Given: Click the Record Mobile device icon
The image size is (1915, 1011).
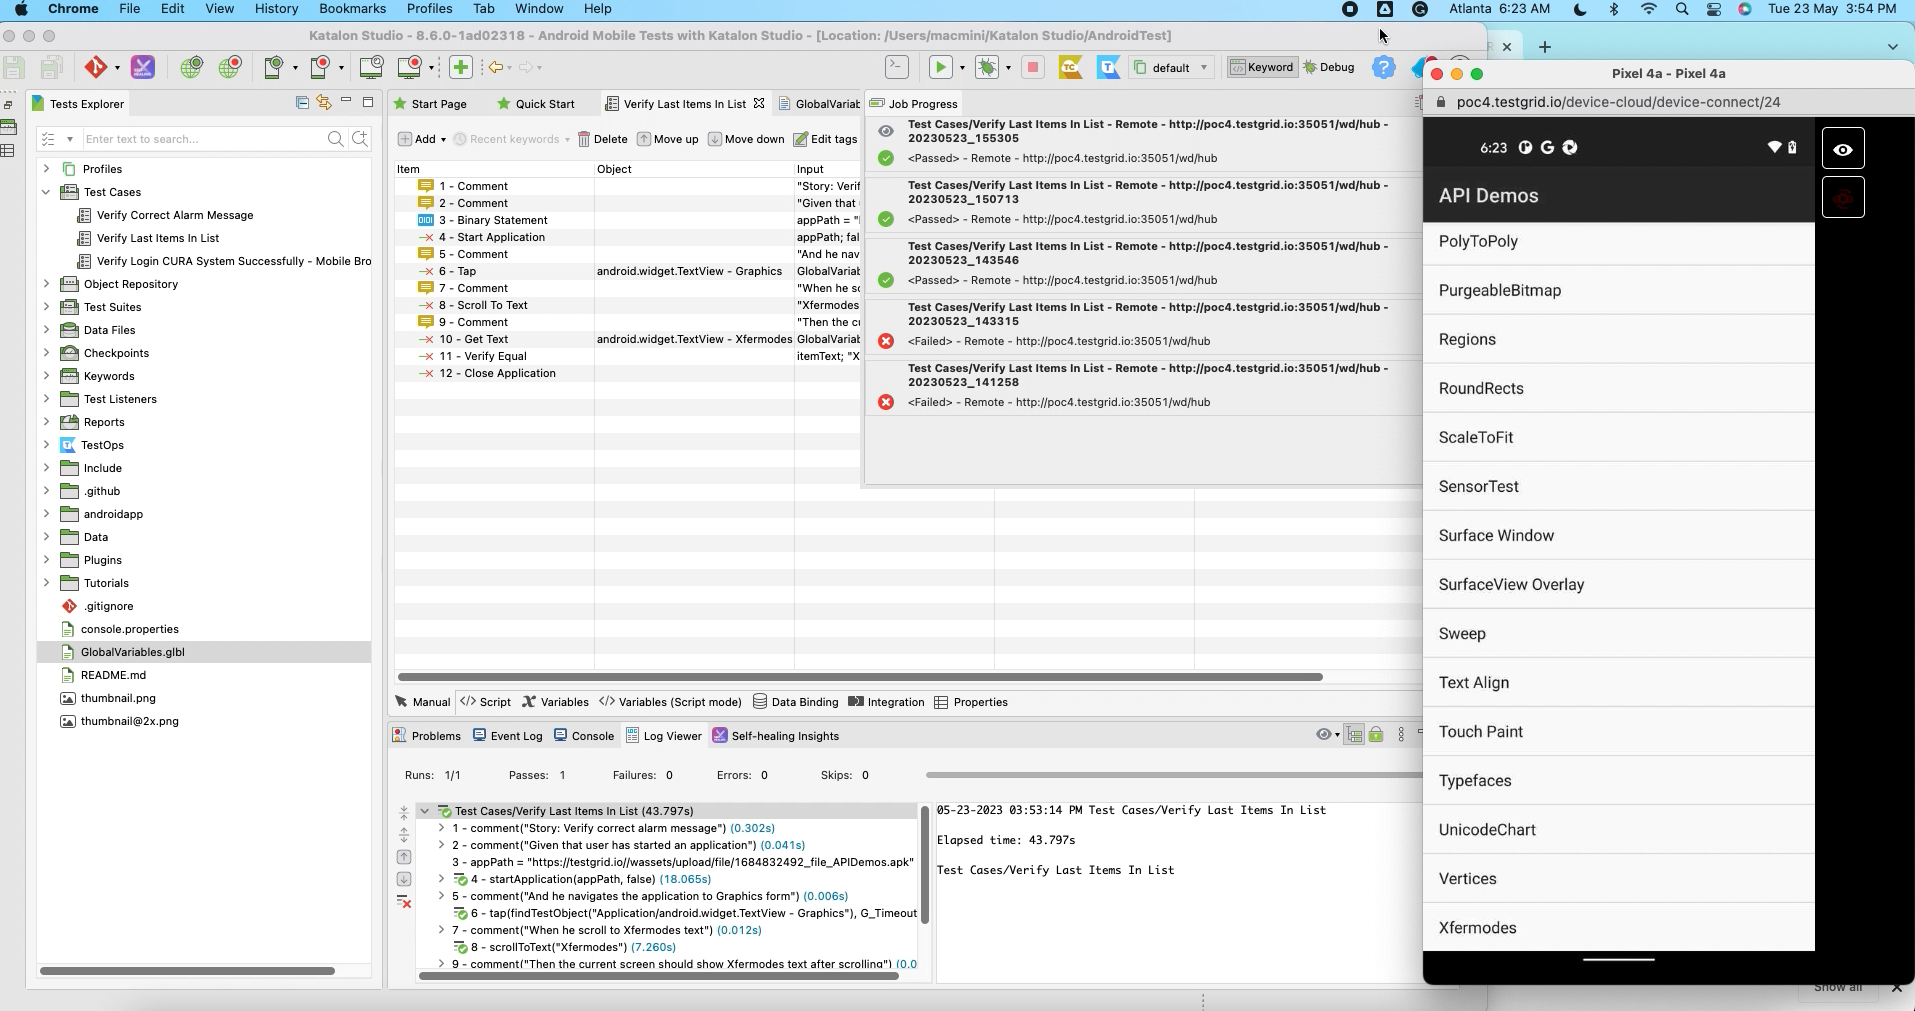Looking at the screenshot, I should point(320,67).
